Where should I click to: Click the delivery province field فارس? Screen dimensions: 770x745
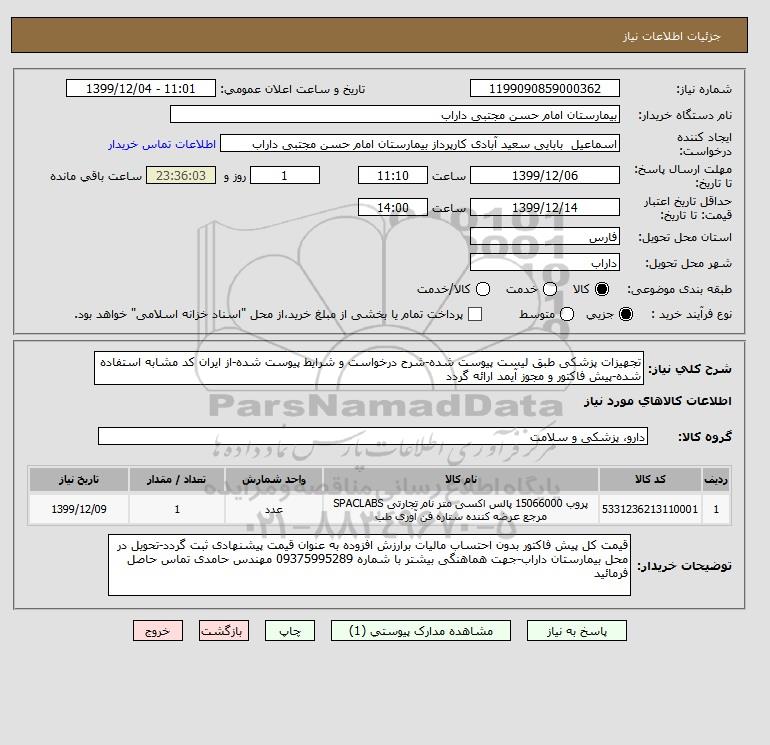545,237
